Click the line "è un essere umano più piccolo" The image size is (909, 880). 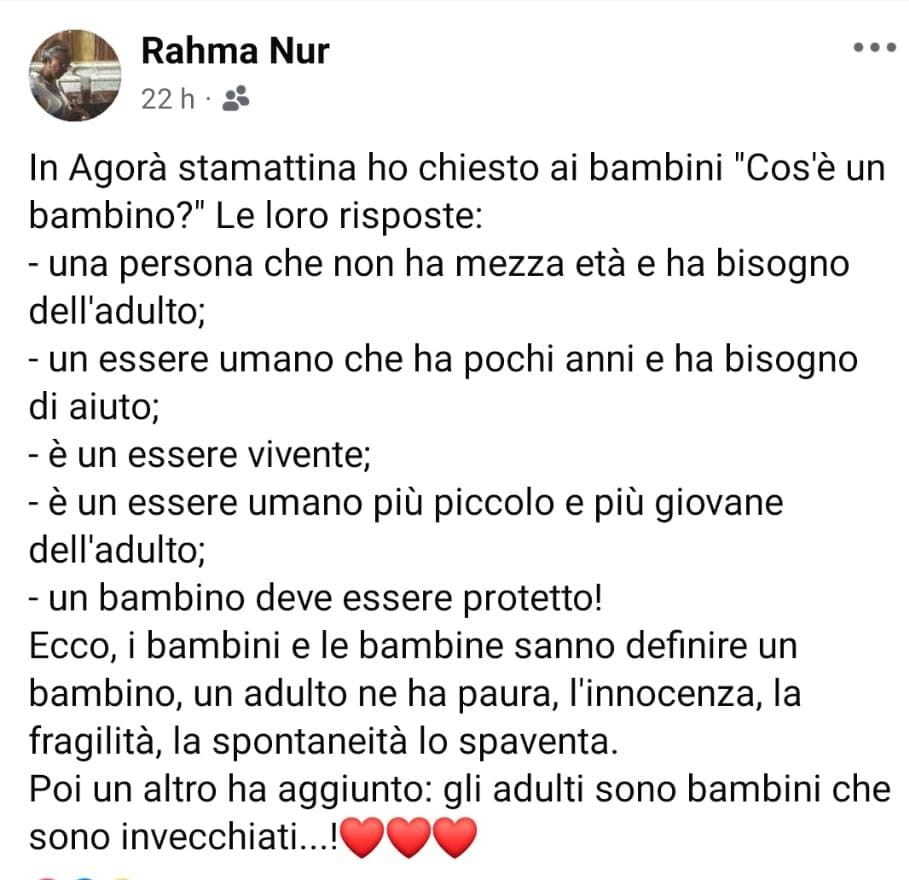coord(406,503)
